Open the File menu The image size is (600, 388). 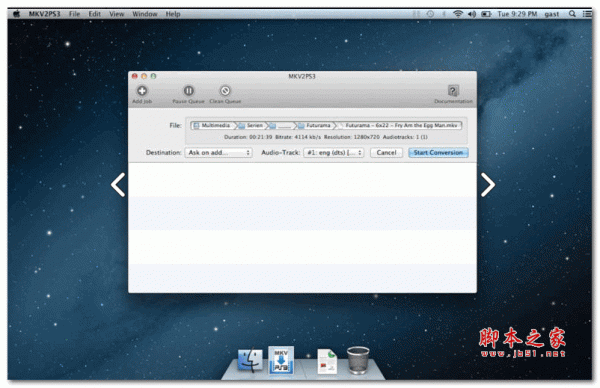pos(74,14)
